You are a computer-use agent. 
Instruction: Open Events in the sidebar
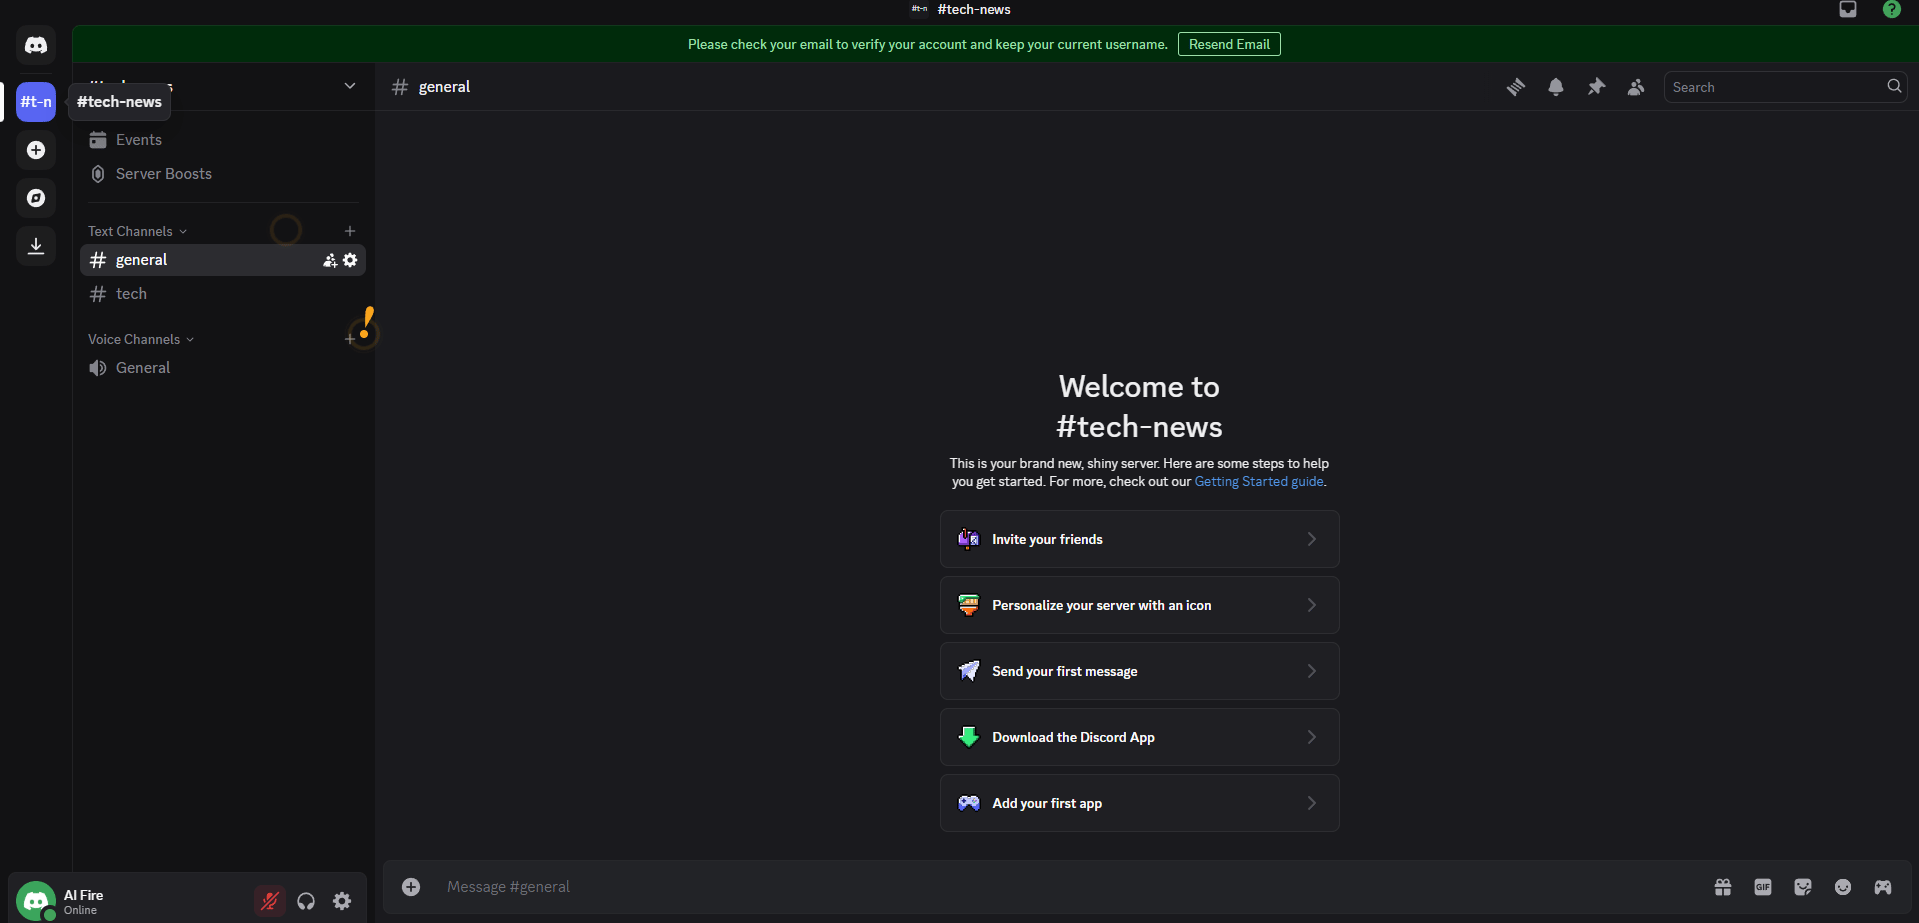(222, 140)
